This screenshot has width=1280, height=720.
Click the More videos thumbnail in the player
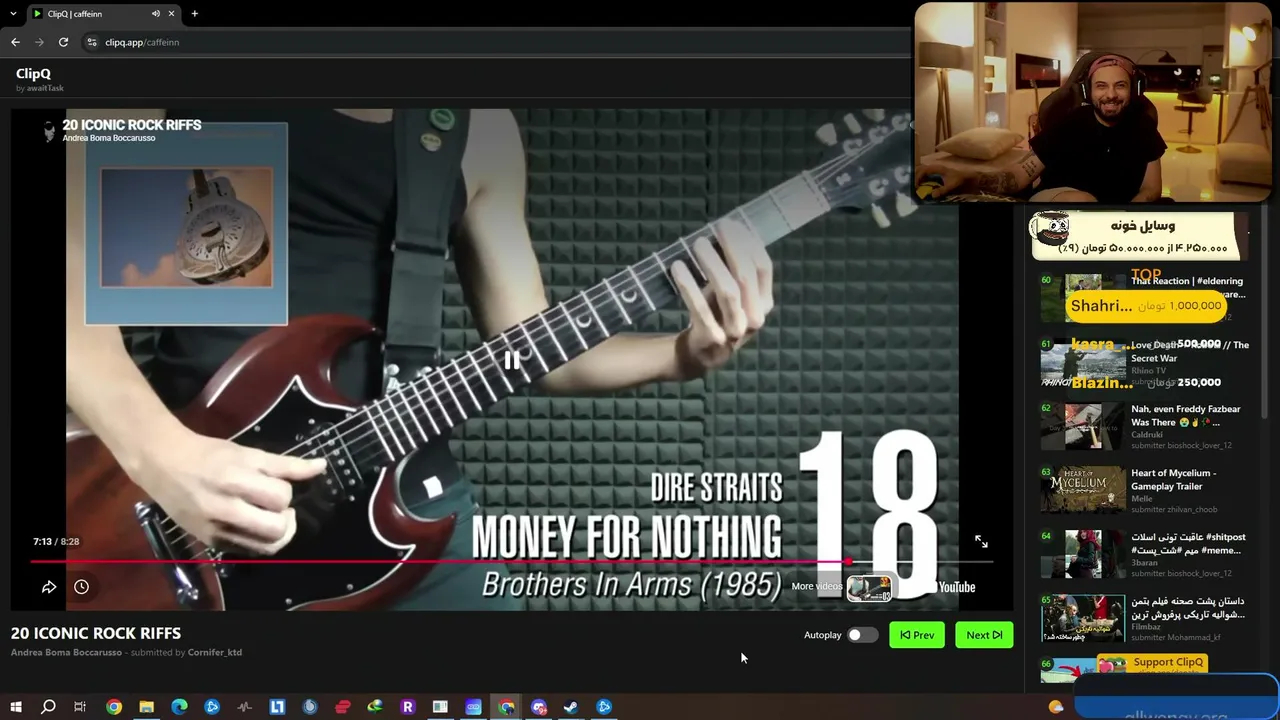pos(869,588)
